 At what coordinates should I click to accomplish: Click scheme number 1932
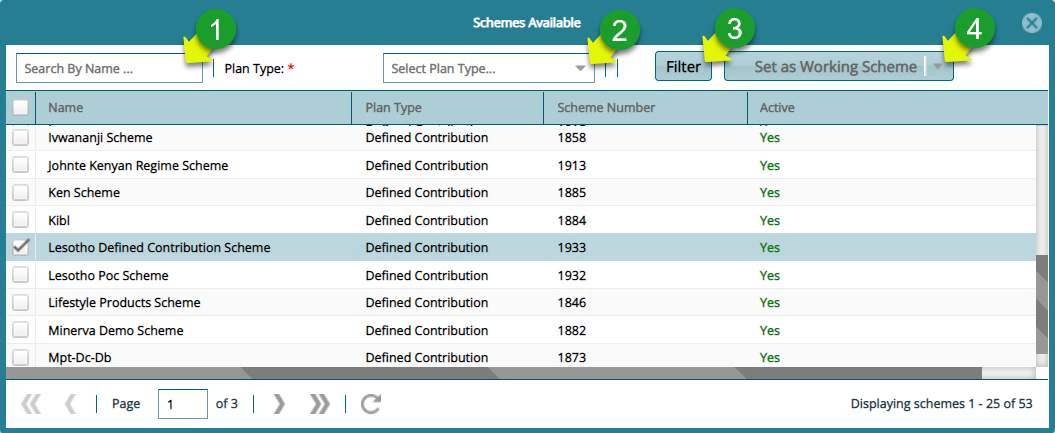click(572, 276)
